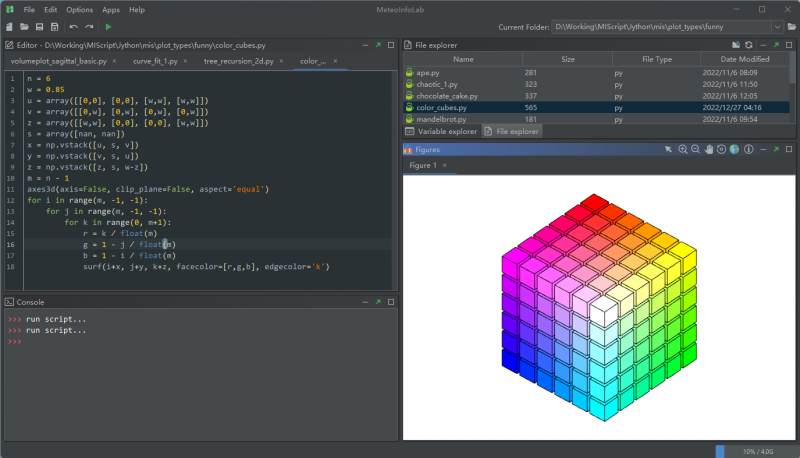Externalize the Figures panel with green arrow

tap(774, 149)
